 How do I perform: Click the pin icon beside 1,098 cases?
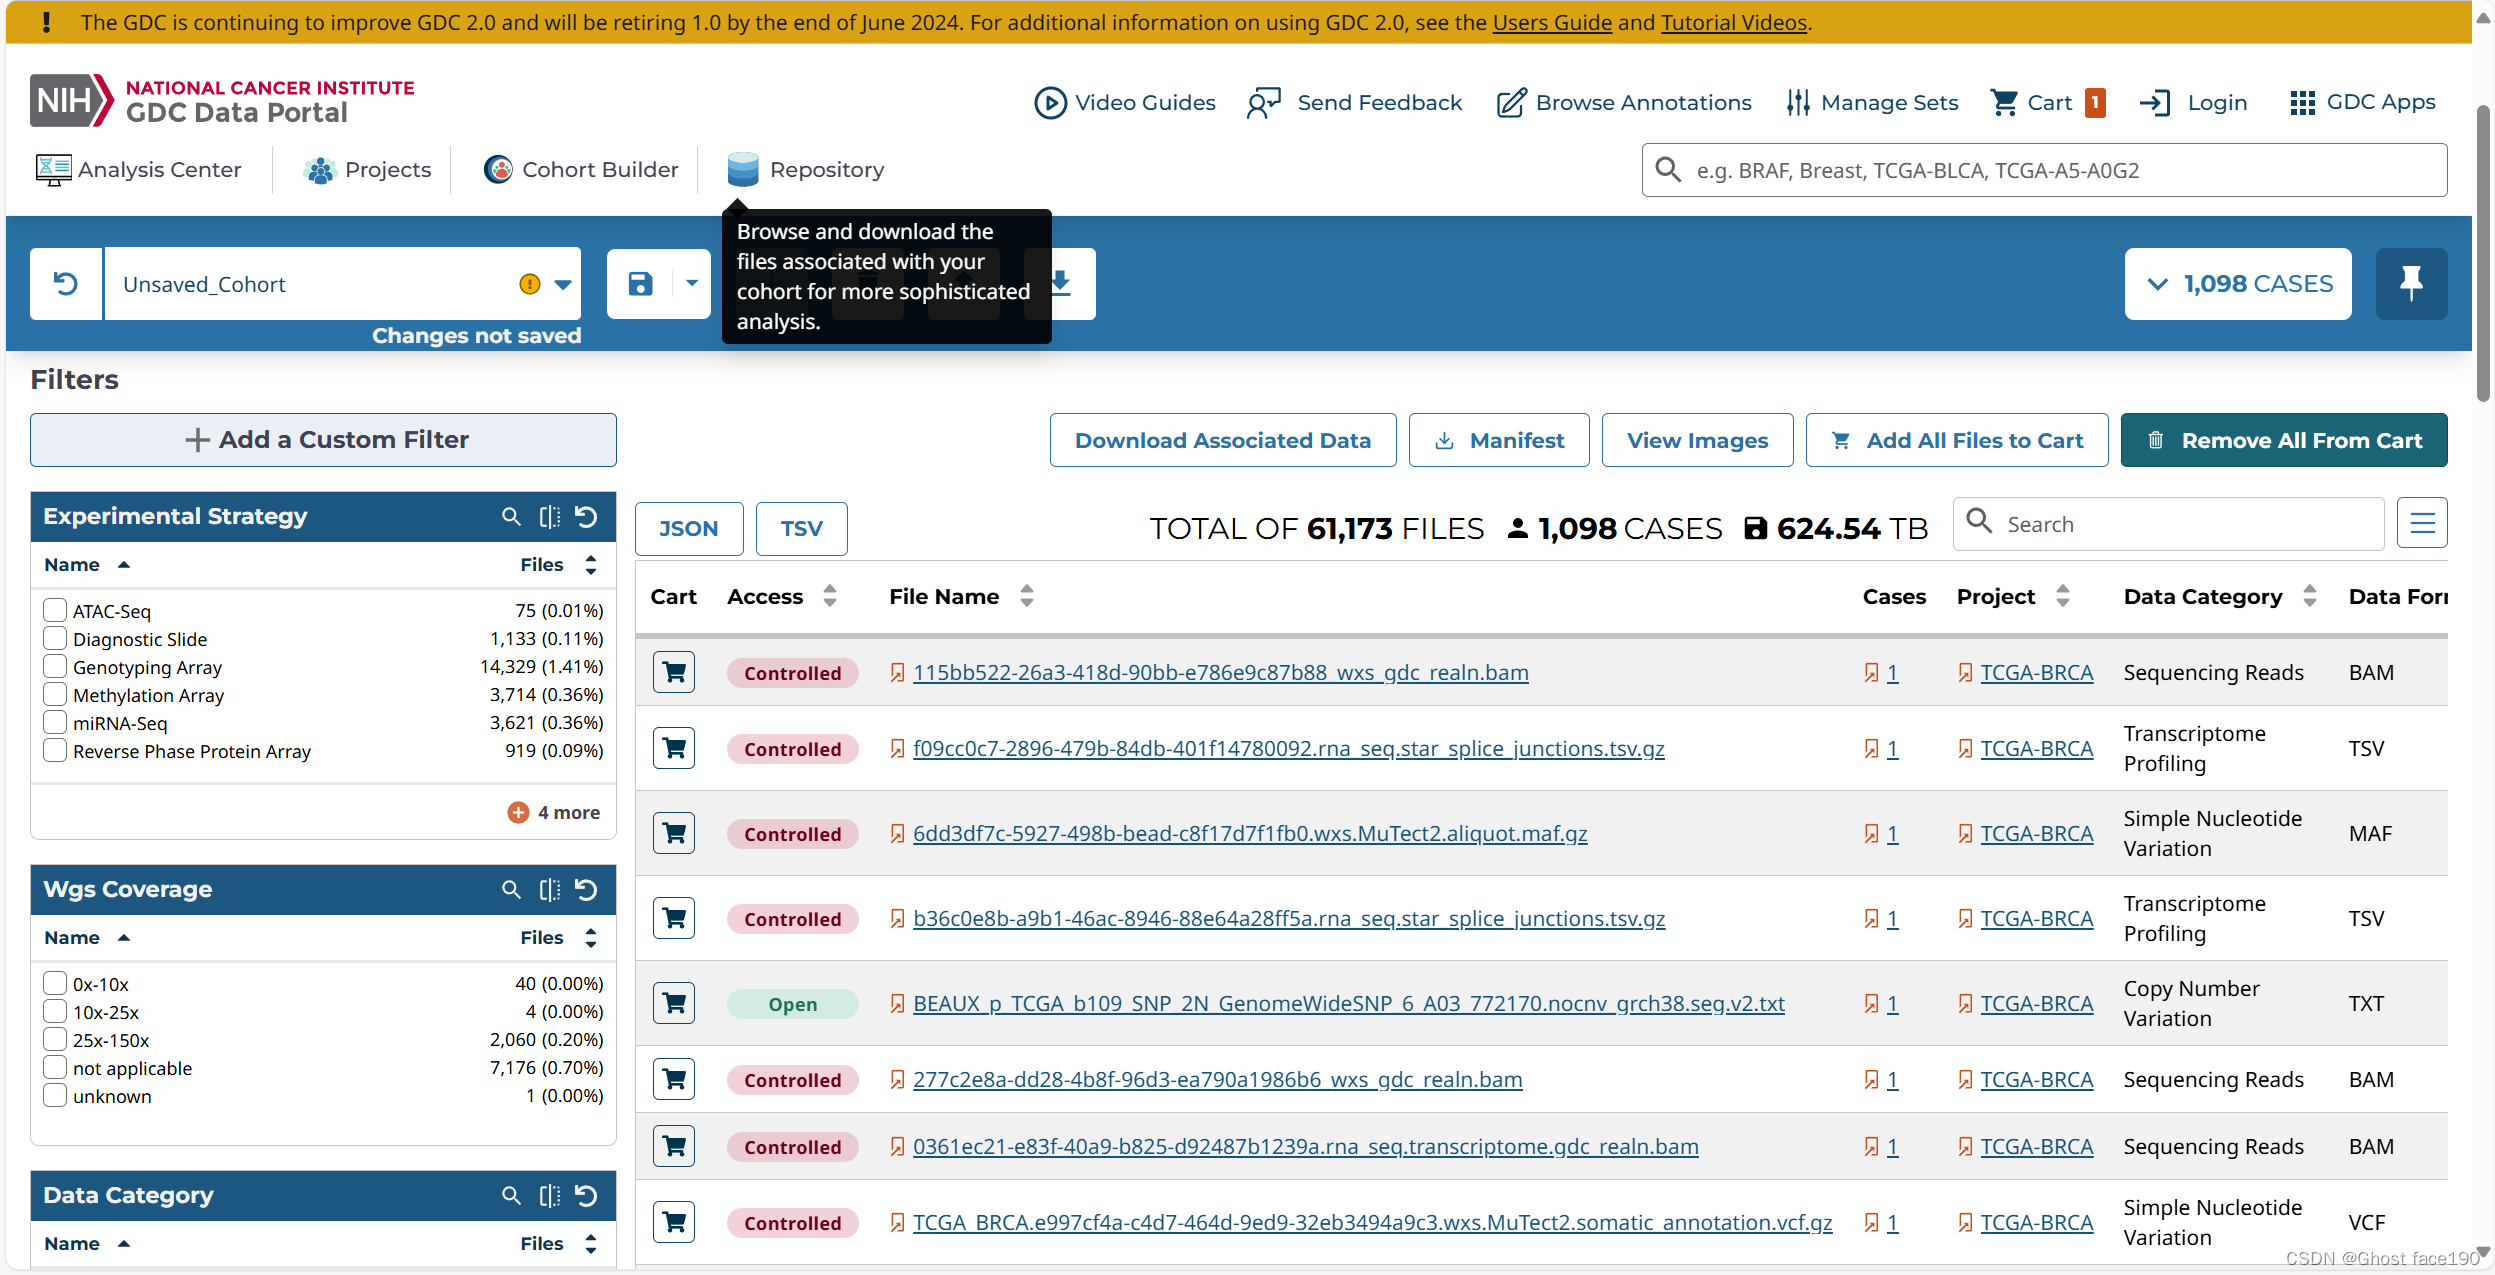tap(2411, 284)
